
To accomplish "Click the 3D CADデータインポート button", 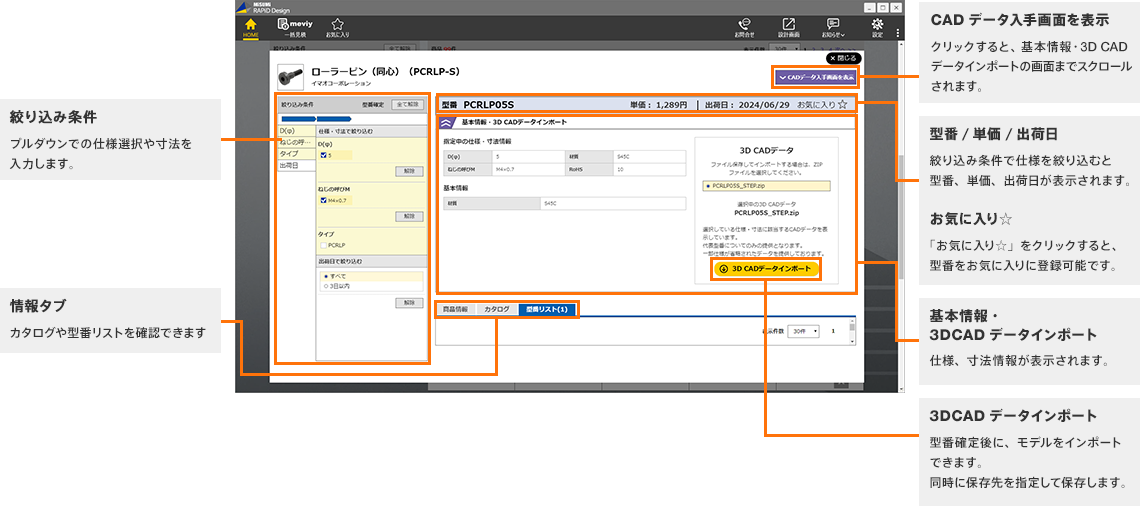I will 765,268.
